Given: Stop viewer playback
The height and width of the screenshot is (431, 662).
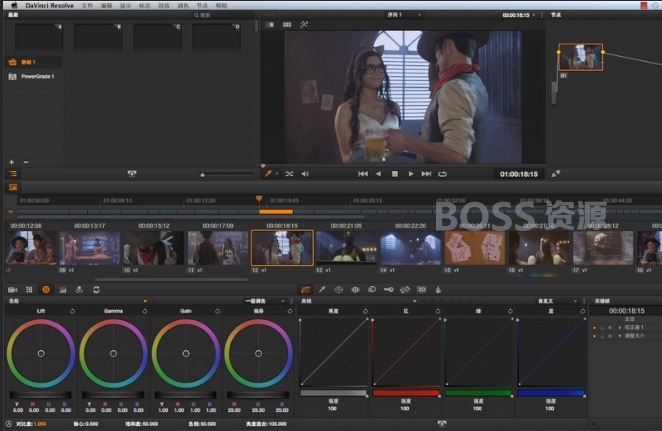Looking at the screenshot, I should (x=395, y=174).
